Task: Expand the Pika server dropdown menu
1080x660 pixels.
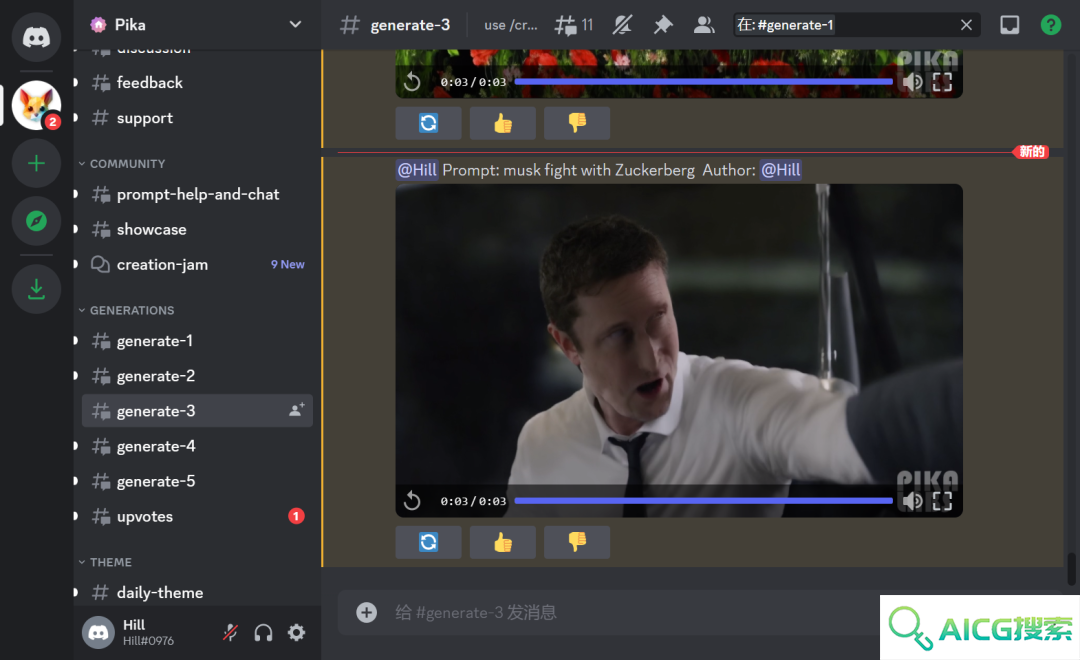Action: tap(295, 25)
